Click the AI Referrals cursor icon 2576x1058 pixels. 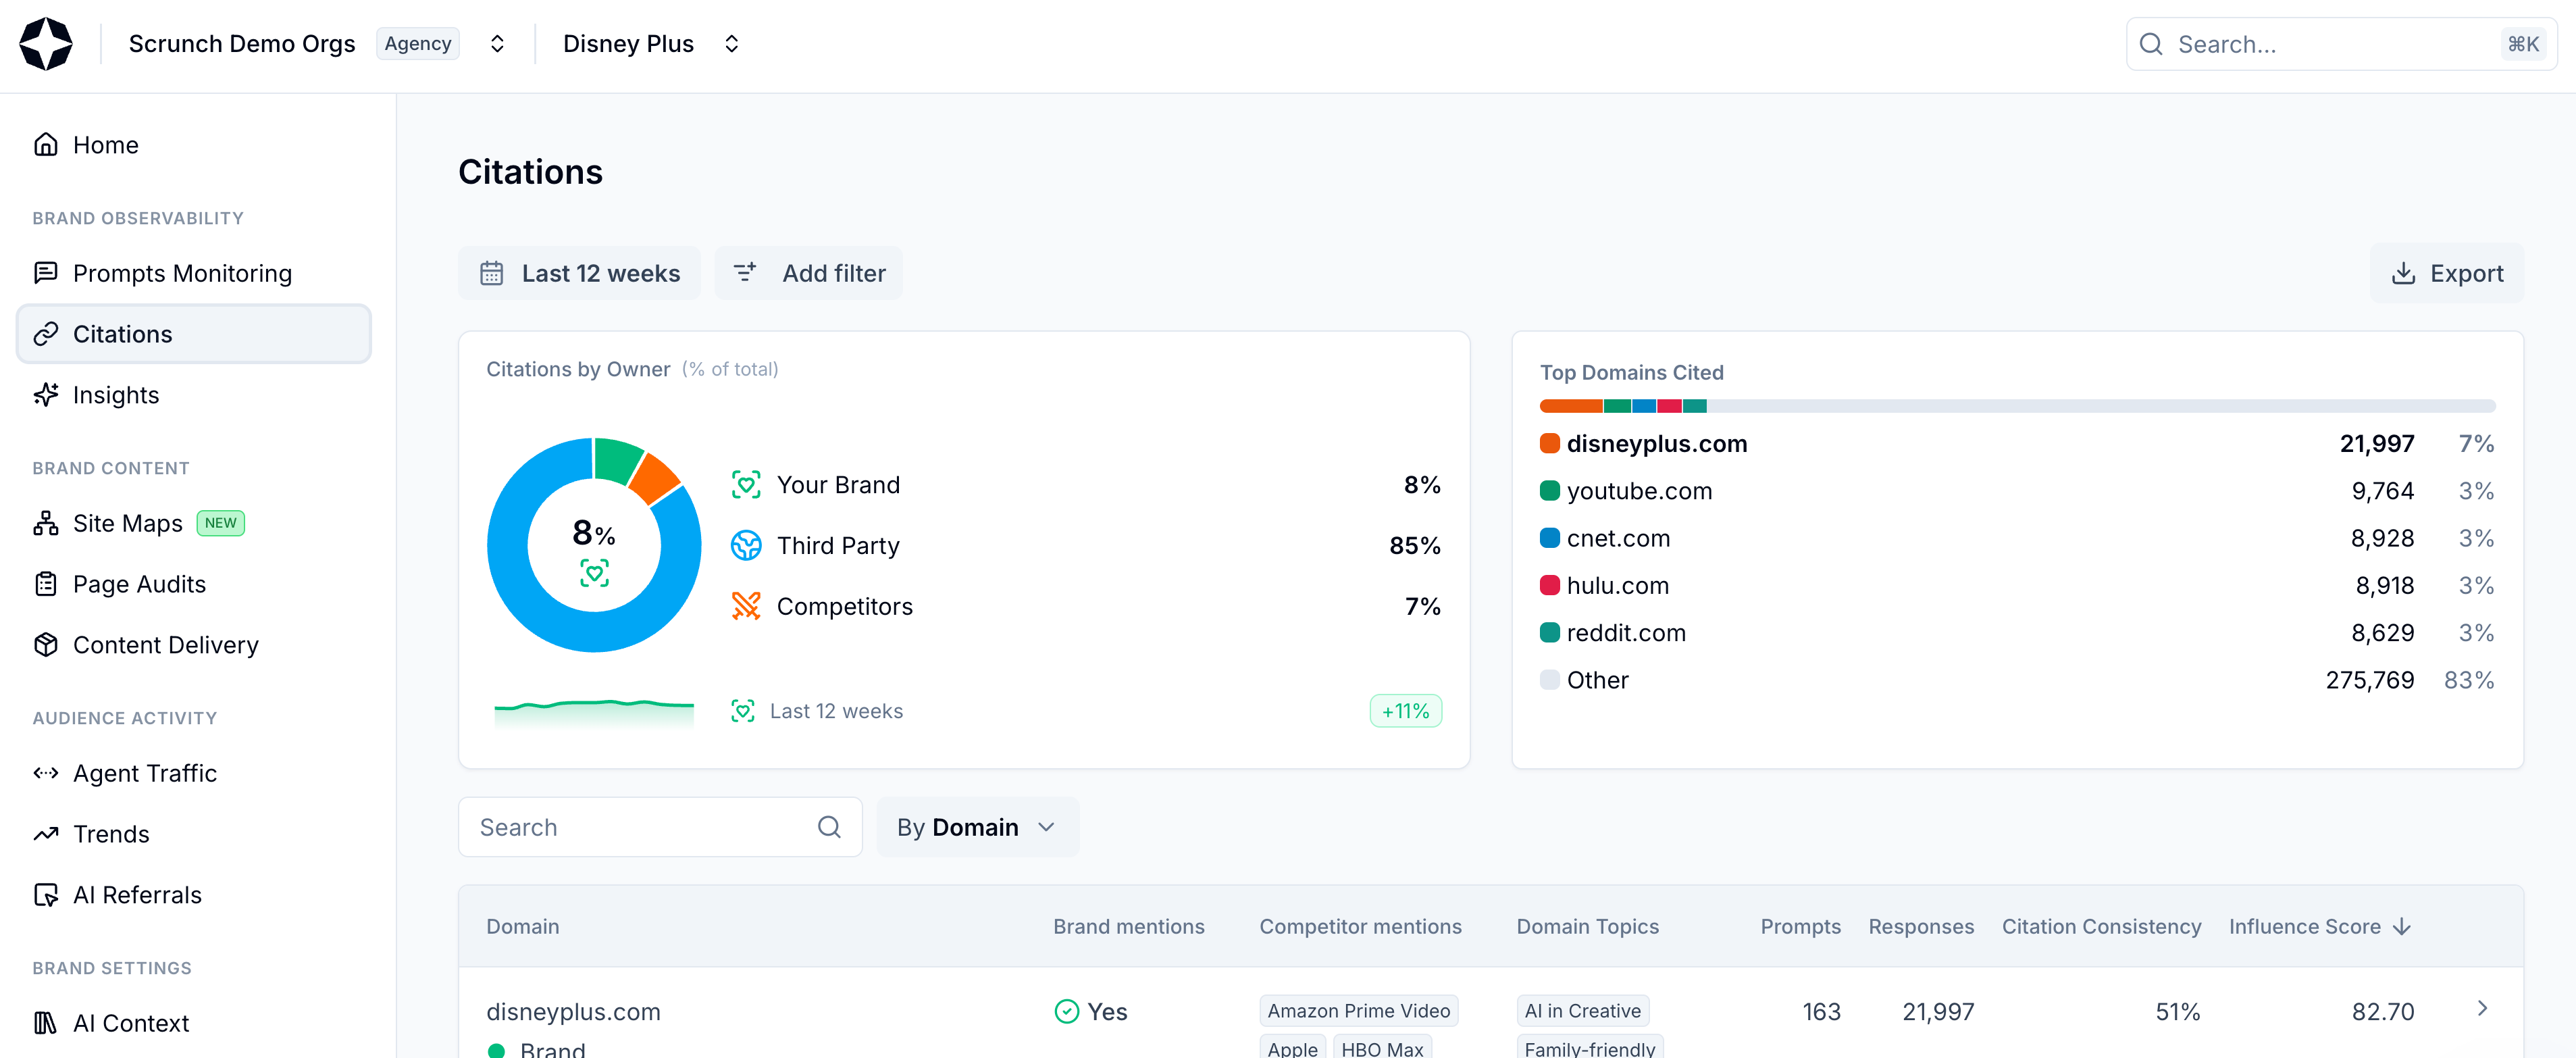[46, 895]
